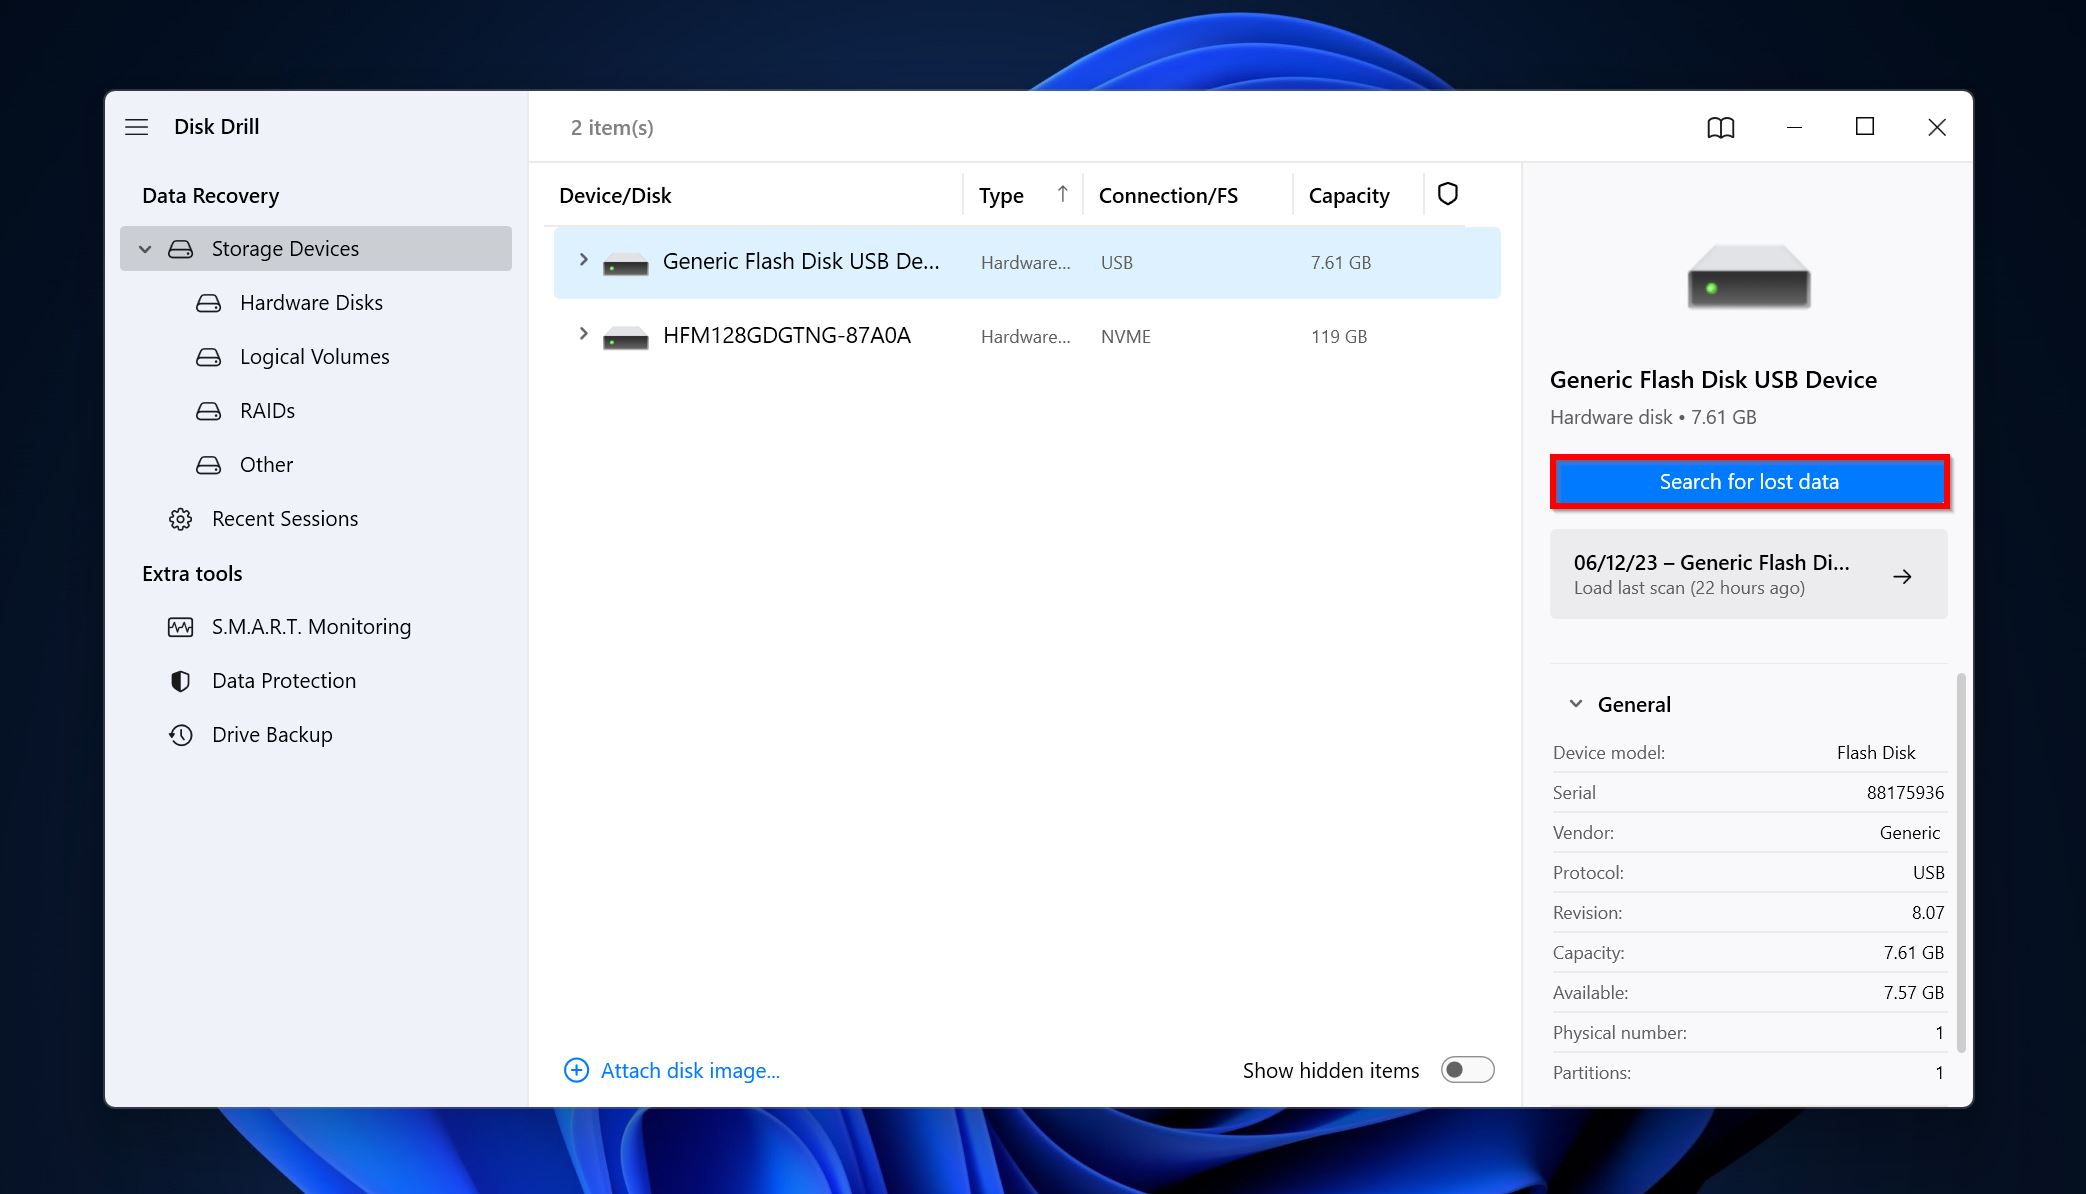Load last scan from 06/12/23
2086x1194 pixels.
coord(1748,573)
